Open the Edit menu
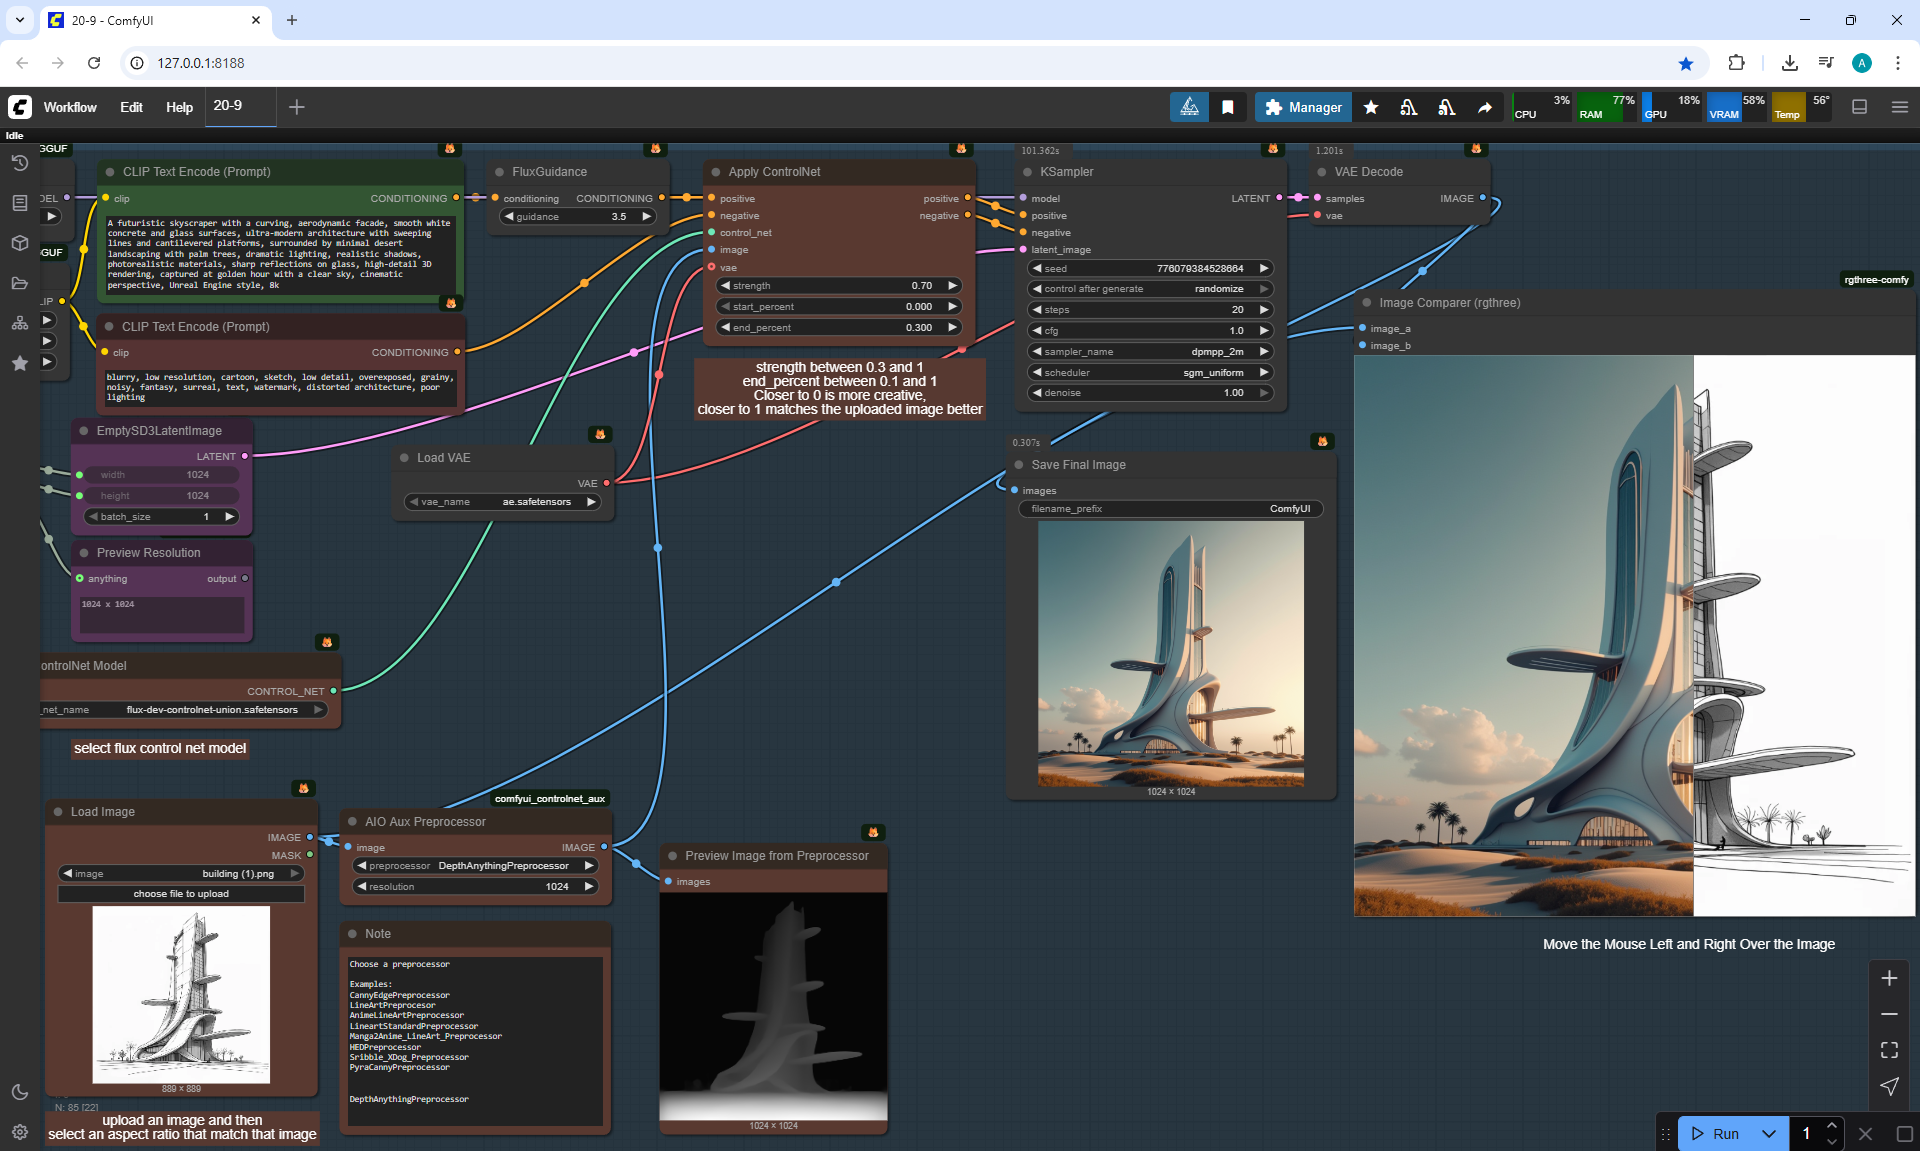1920x1151 pixels. click(131, 107)
